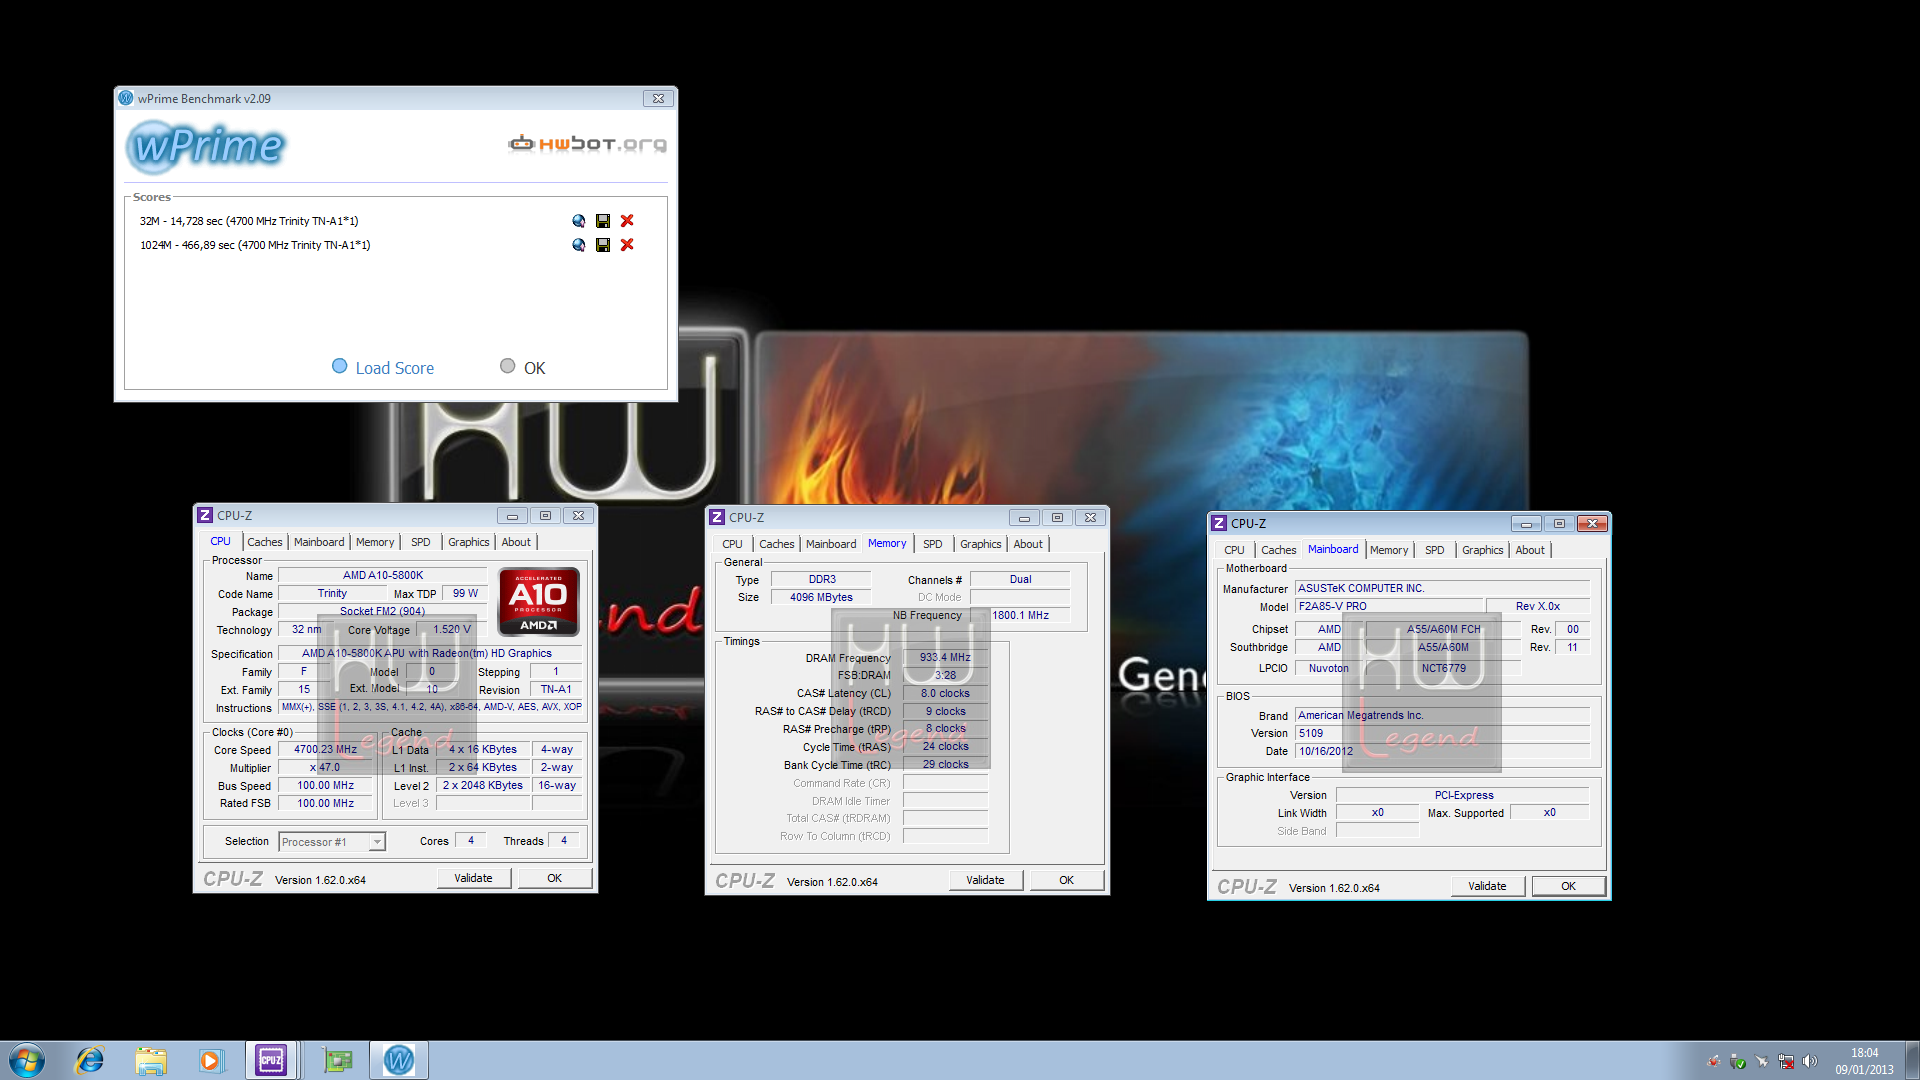Image resolution: width=1920 pixels, height=1080 pixels.
Task: Click the taskbar clock showing 18:04
Action: (x=1864, y=1061)
